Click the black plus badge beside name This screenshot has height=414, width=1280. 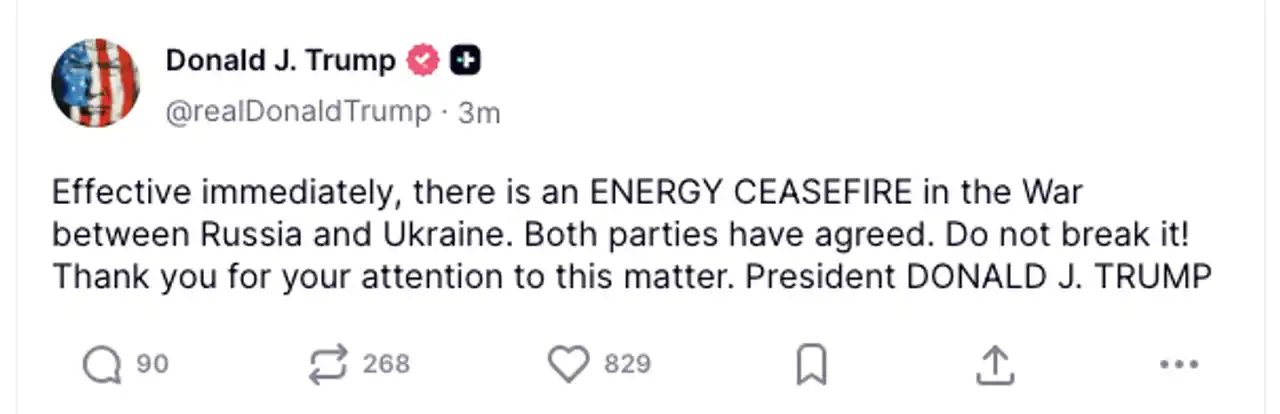click(x=465, y=61)
